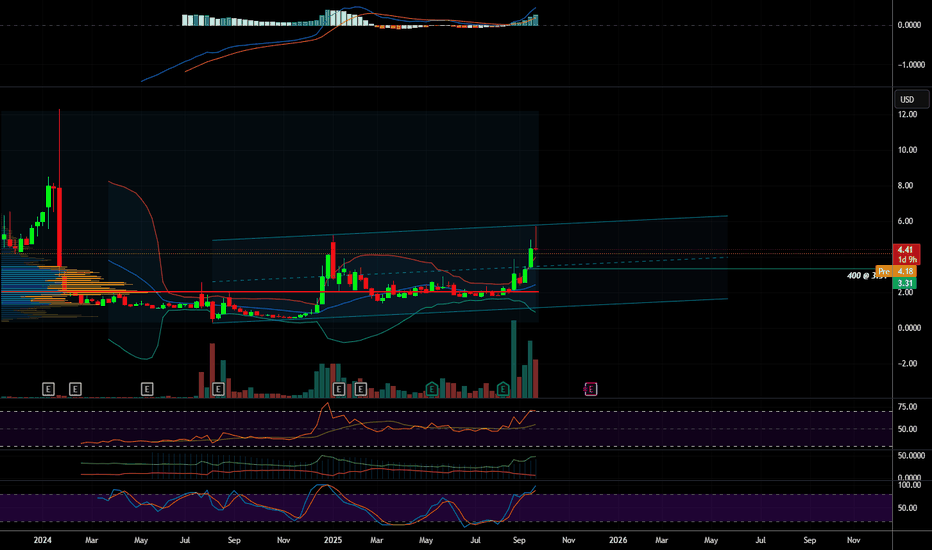The image size is (932, 550).
Task: Click the first earnings marker in early 2024
Action: (48, 388)
